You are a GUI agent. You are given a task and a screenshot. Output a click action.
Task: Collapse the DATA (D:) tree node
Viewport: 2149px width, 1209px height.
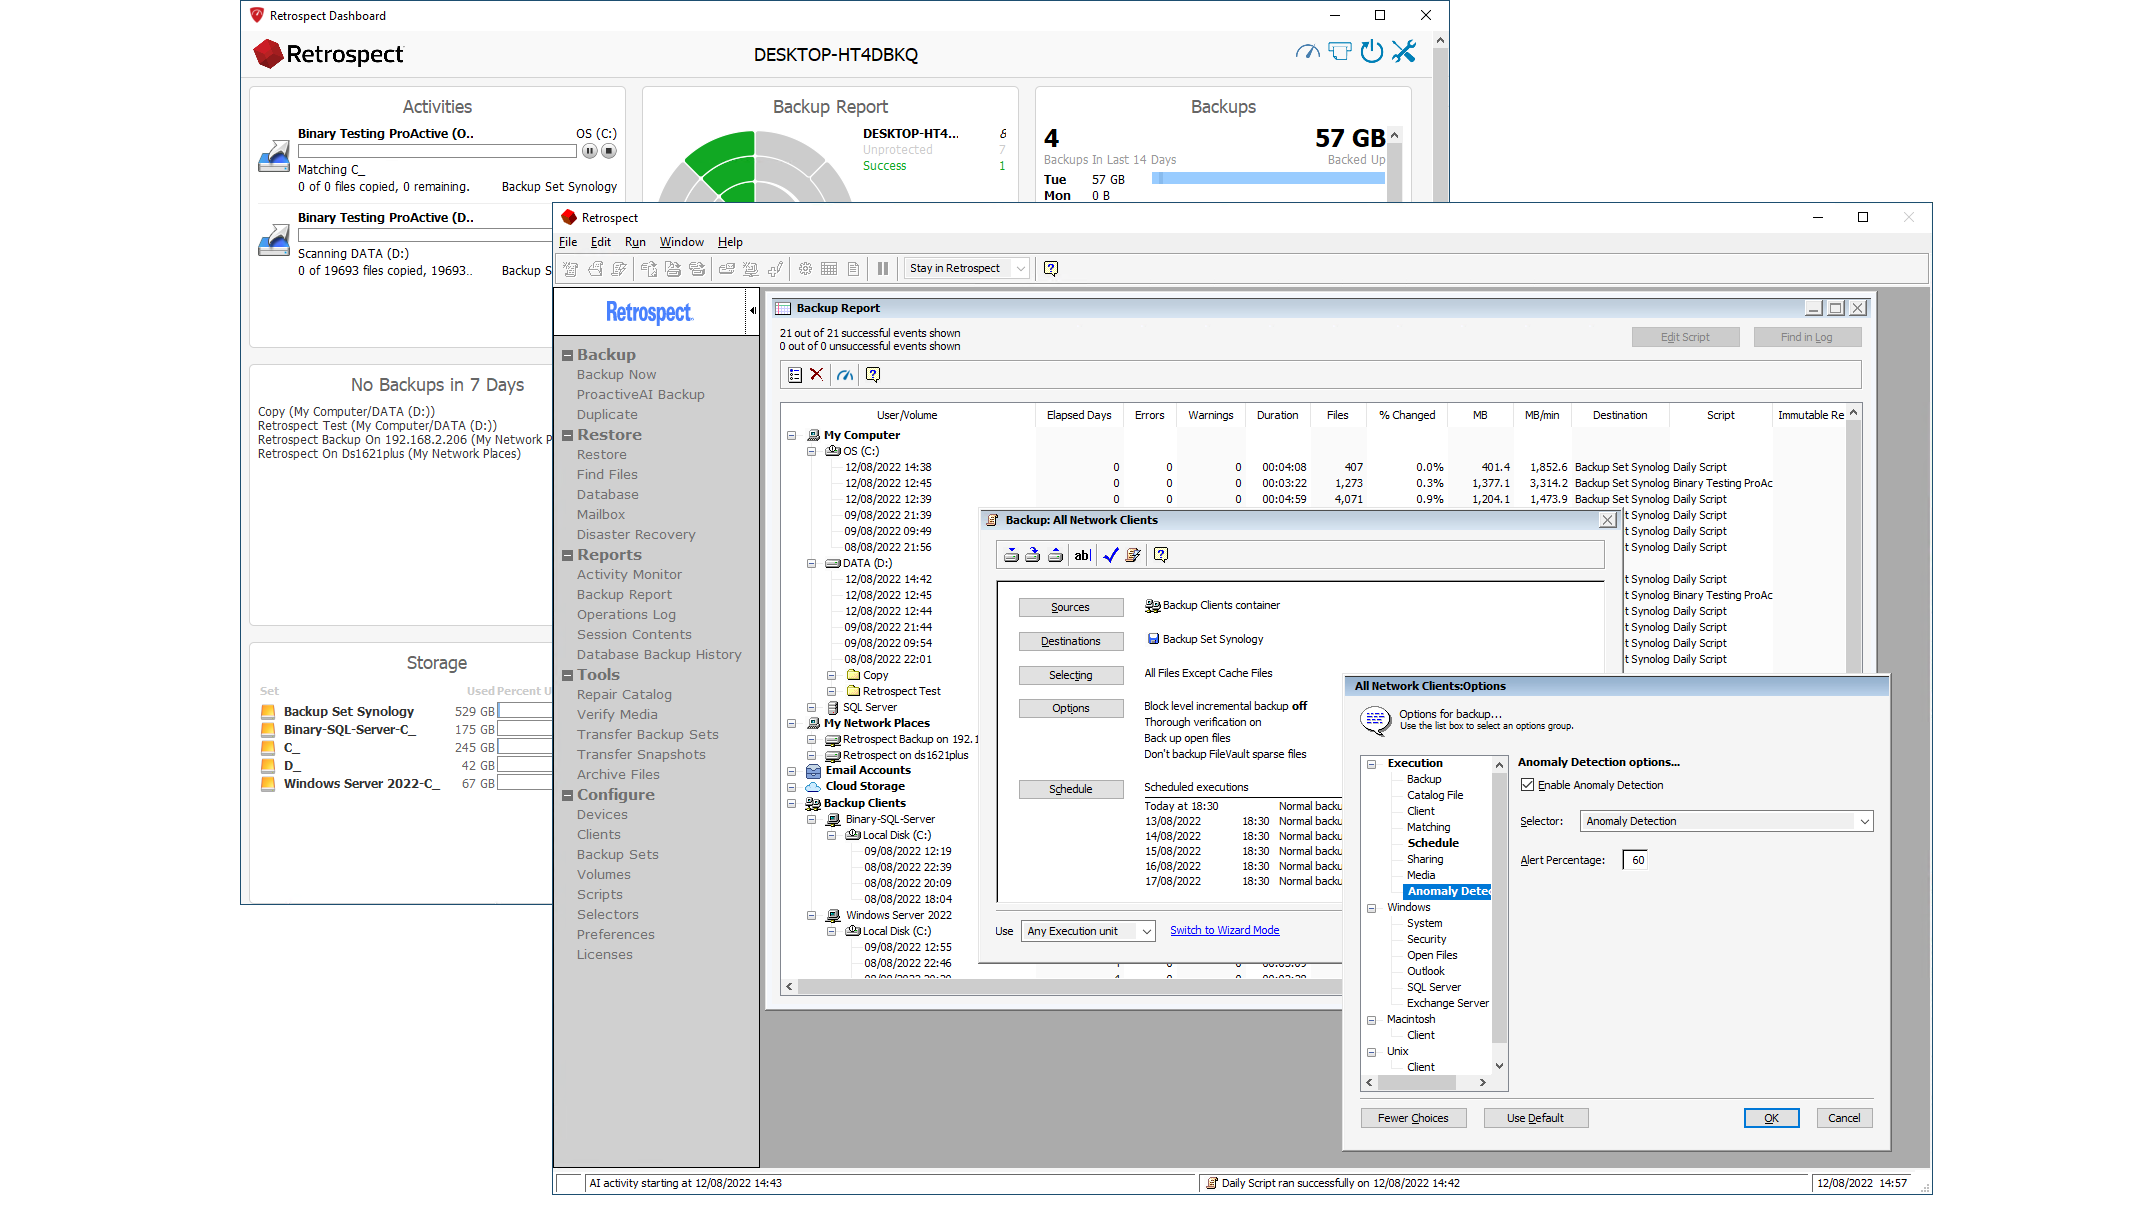tap(812, 564)
